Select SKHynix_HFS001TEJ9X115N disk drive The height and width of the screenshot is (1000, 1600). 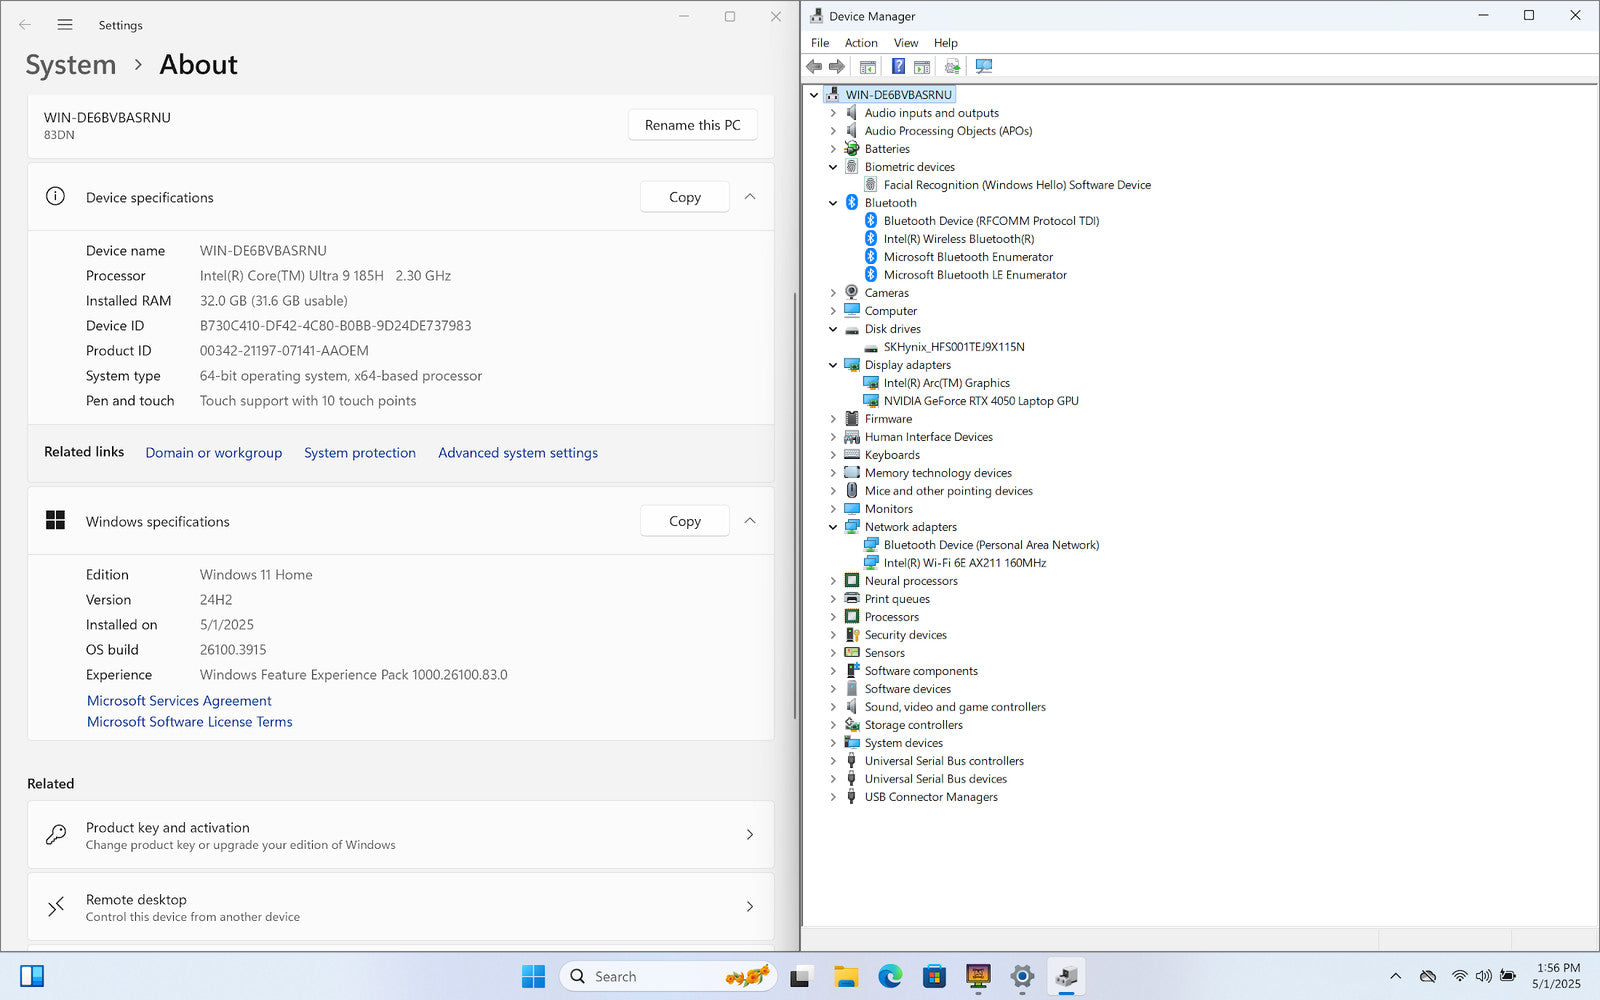954,347
